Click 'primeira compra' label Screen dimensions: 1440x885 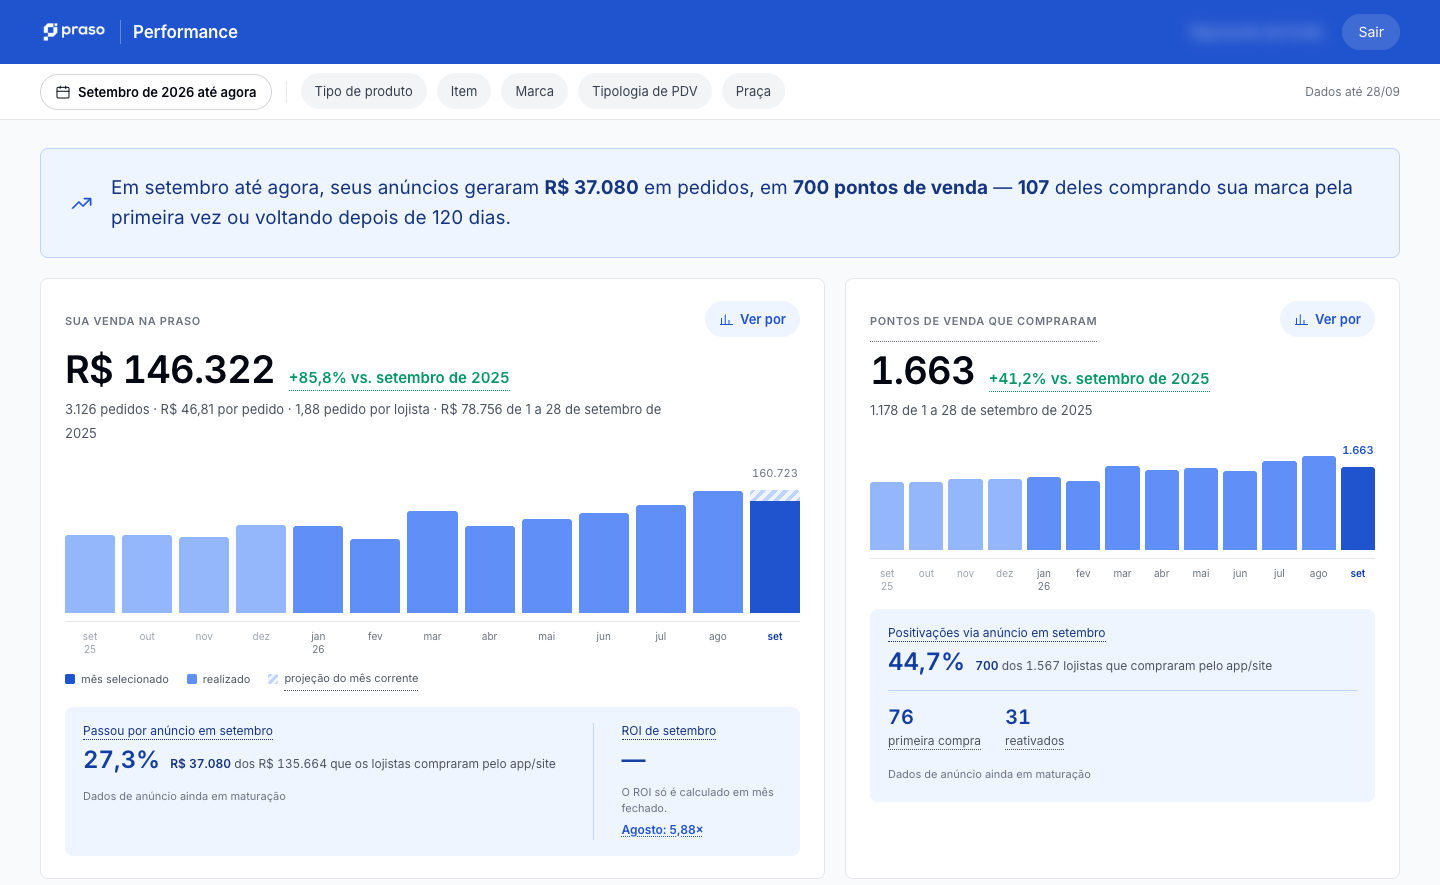934,741
